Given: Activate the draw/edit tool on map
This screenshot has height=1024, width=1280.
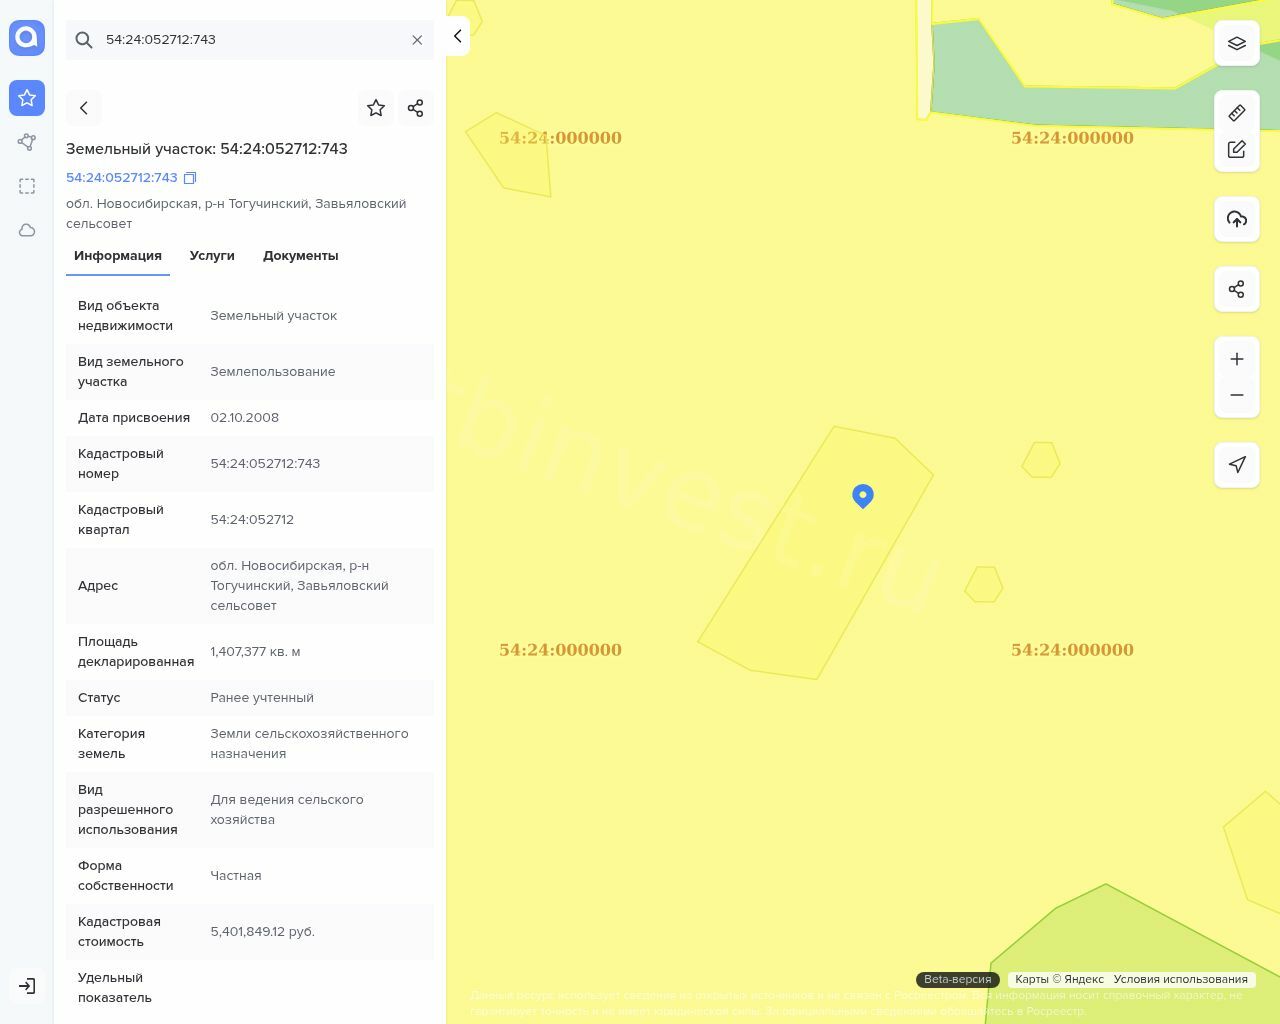Looking at the screenshot, I should 1237,149.
